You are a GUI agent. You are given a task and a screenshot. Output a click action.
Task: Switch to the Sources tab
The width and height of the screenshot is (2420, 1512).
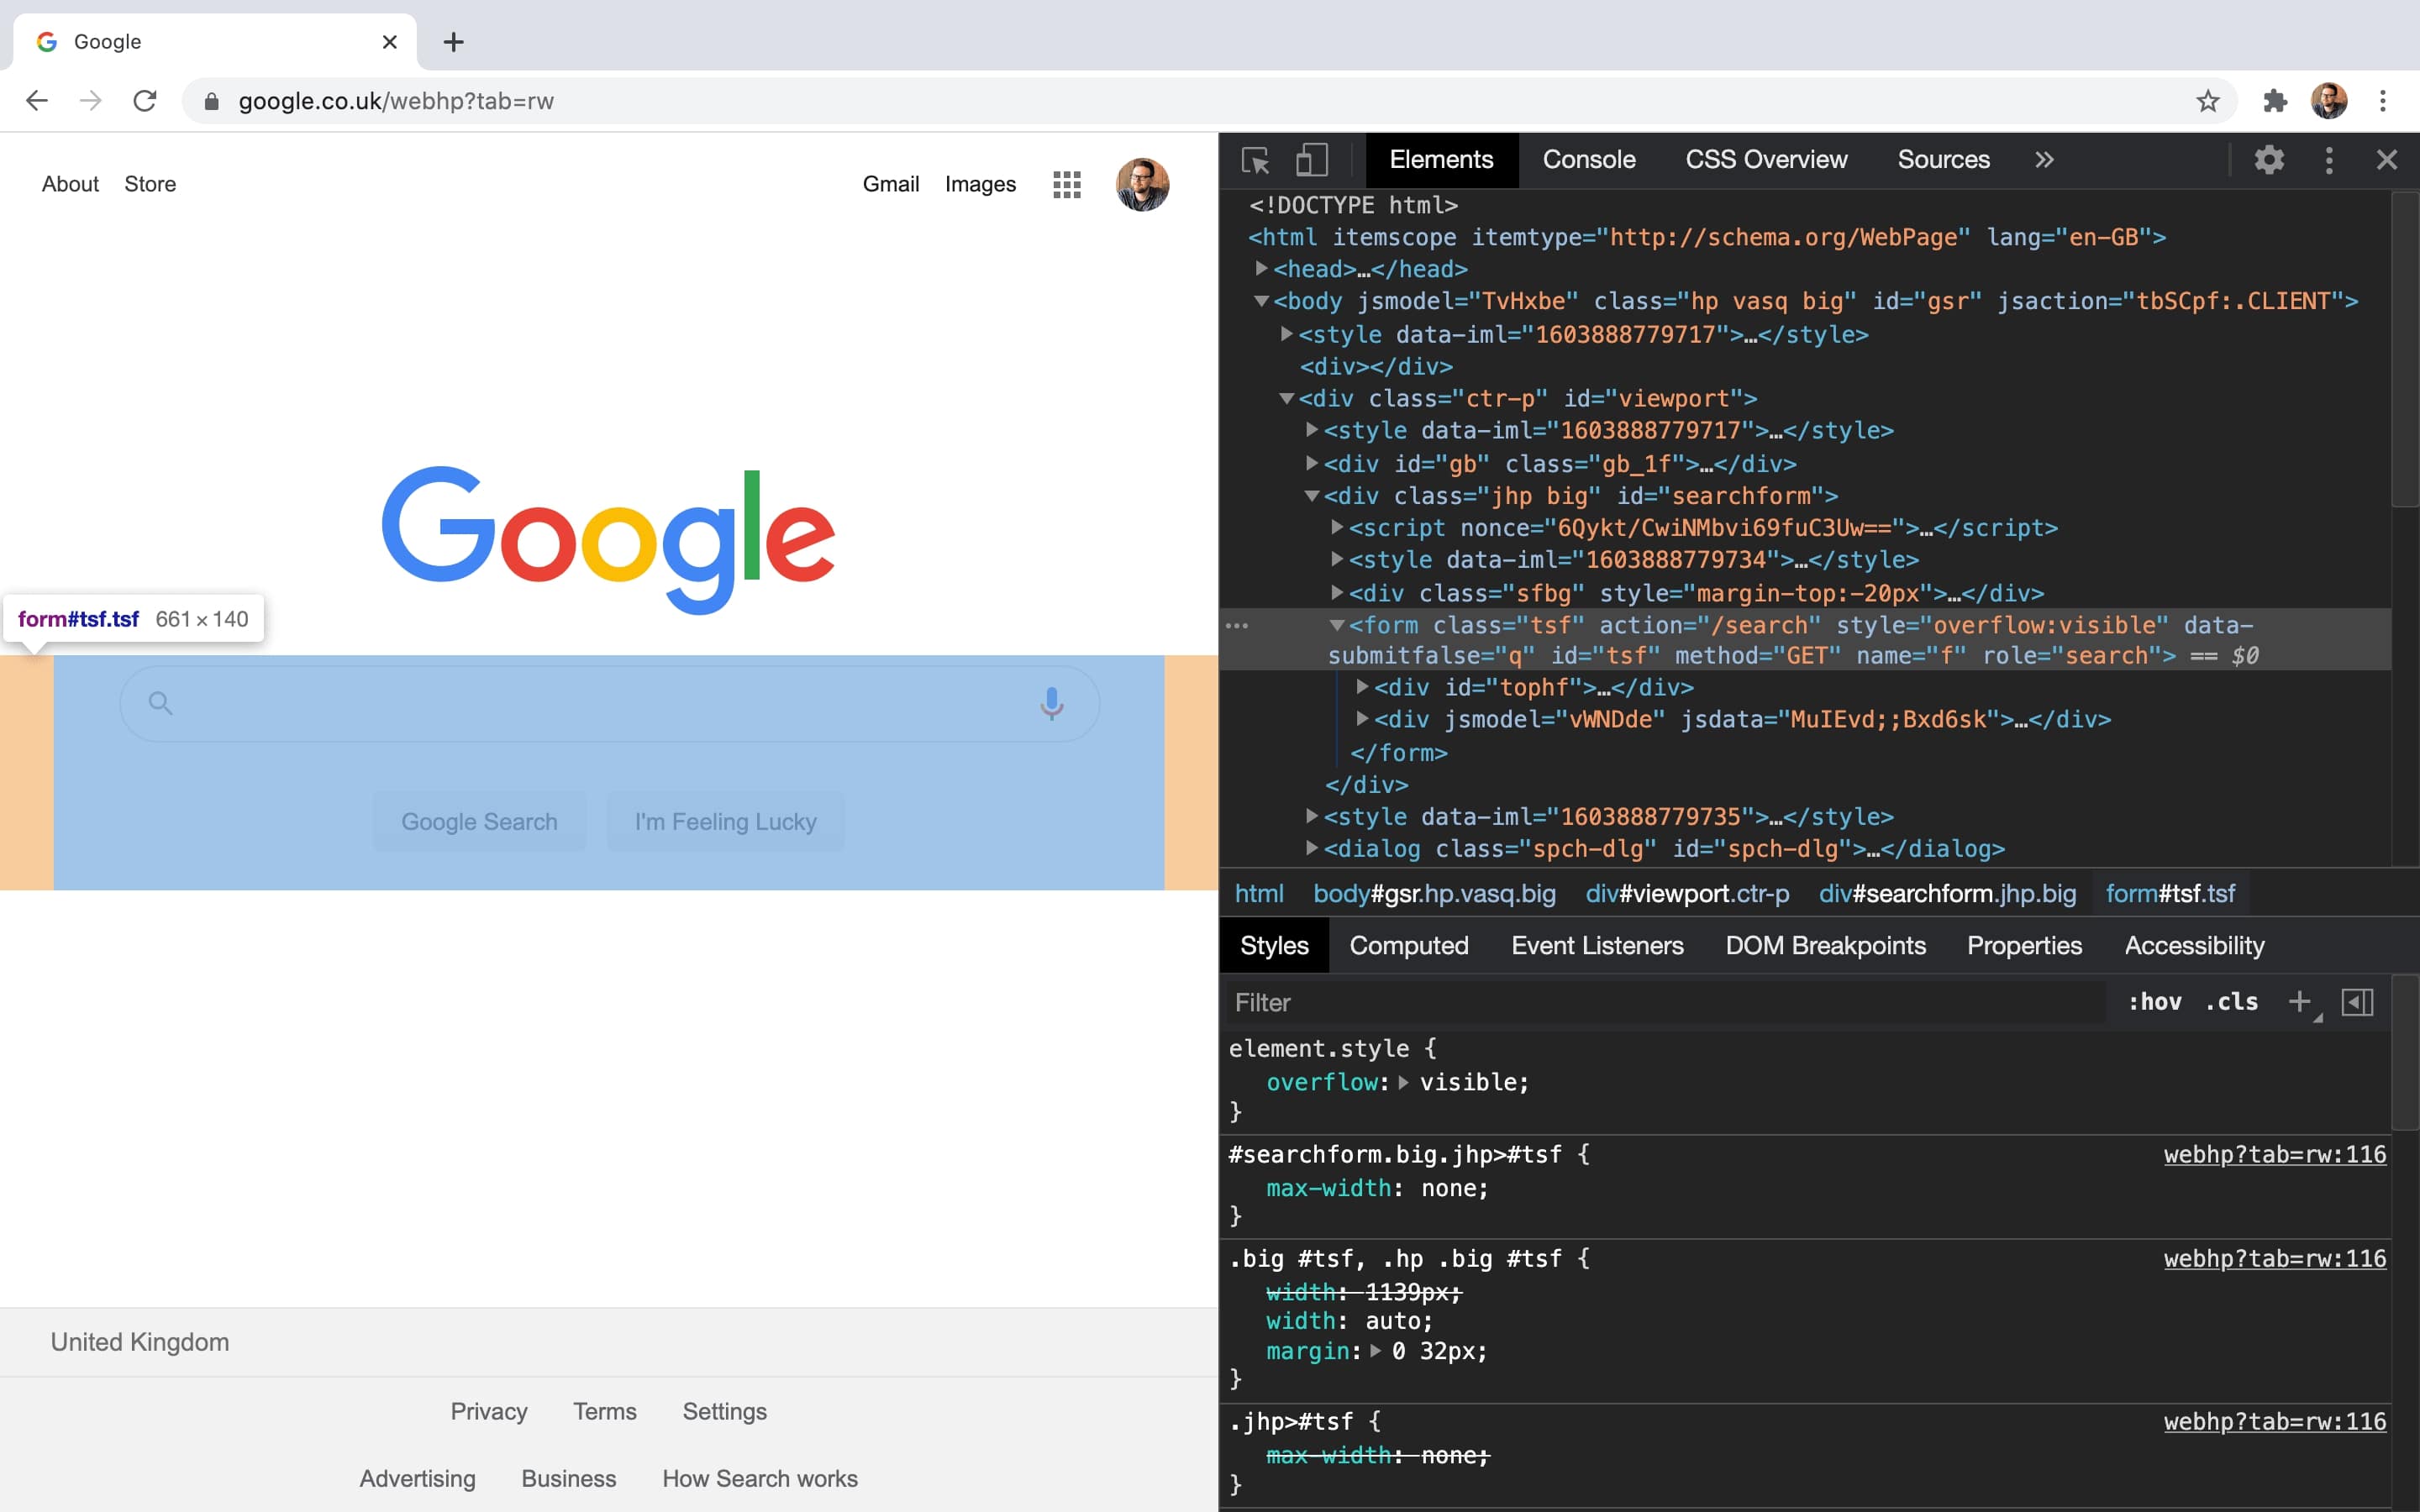coord(1943,160)
